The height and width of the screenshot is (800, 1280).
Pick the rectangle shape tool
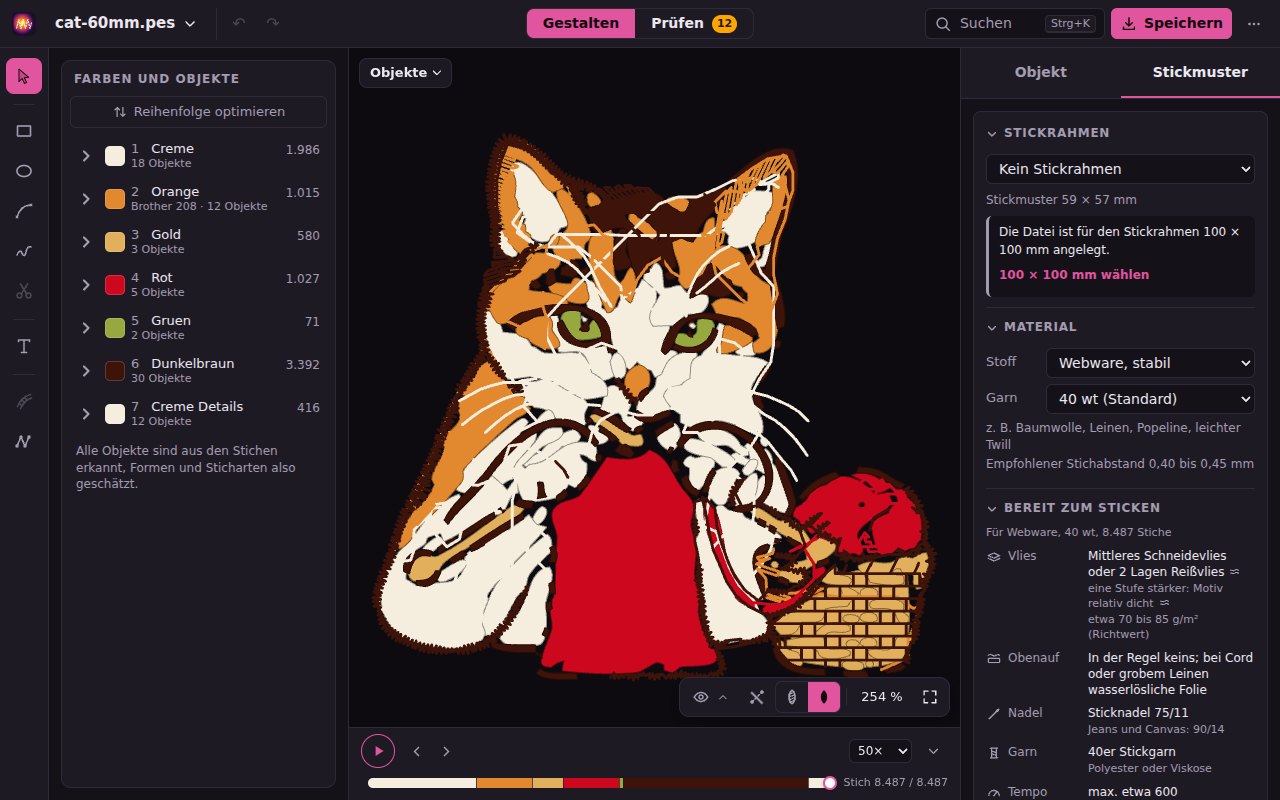24,130
